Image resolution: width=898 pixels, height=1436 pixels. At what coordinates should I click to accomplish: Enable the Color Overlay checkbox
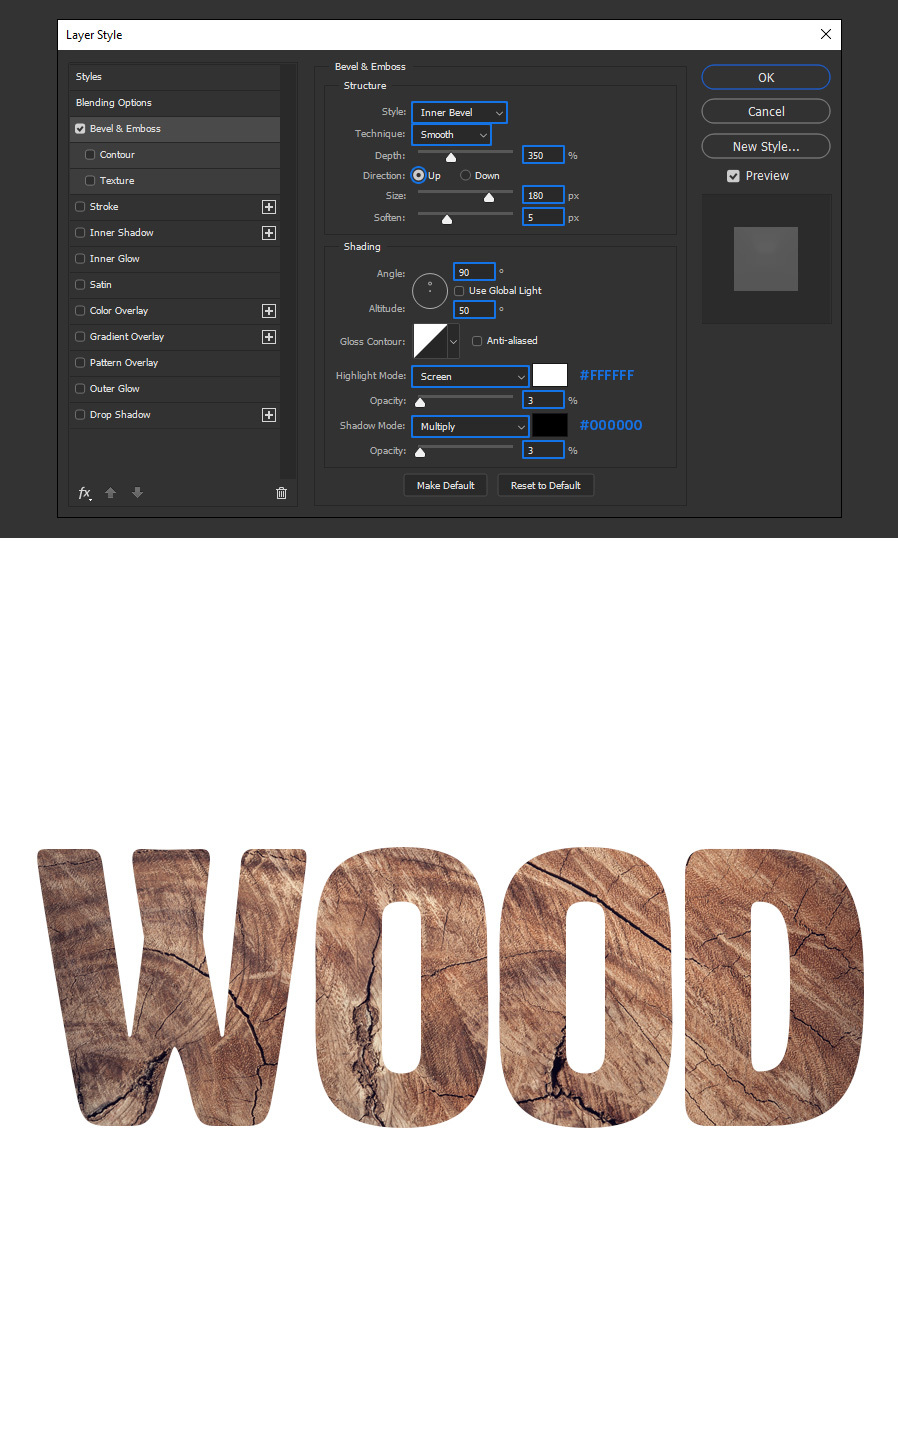(x=80, y=311)
